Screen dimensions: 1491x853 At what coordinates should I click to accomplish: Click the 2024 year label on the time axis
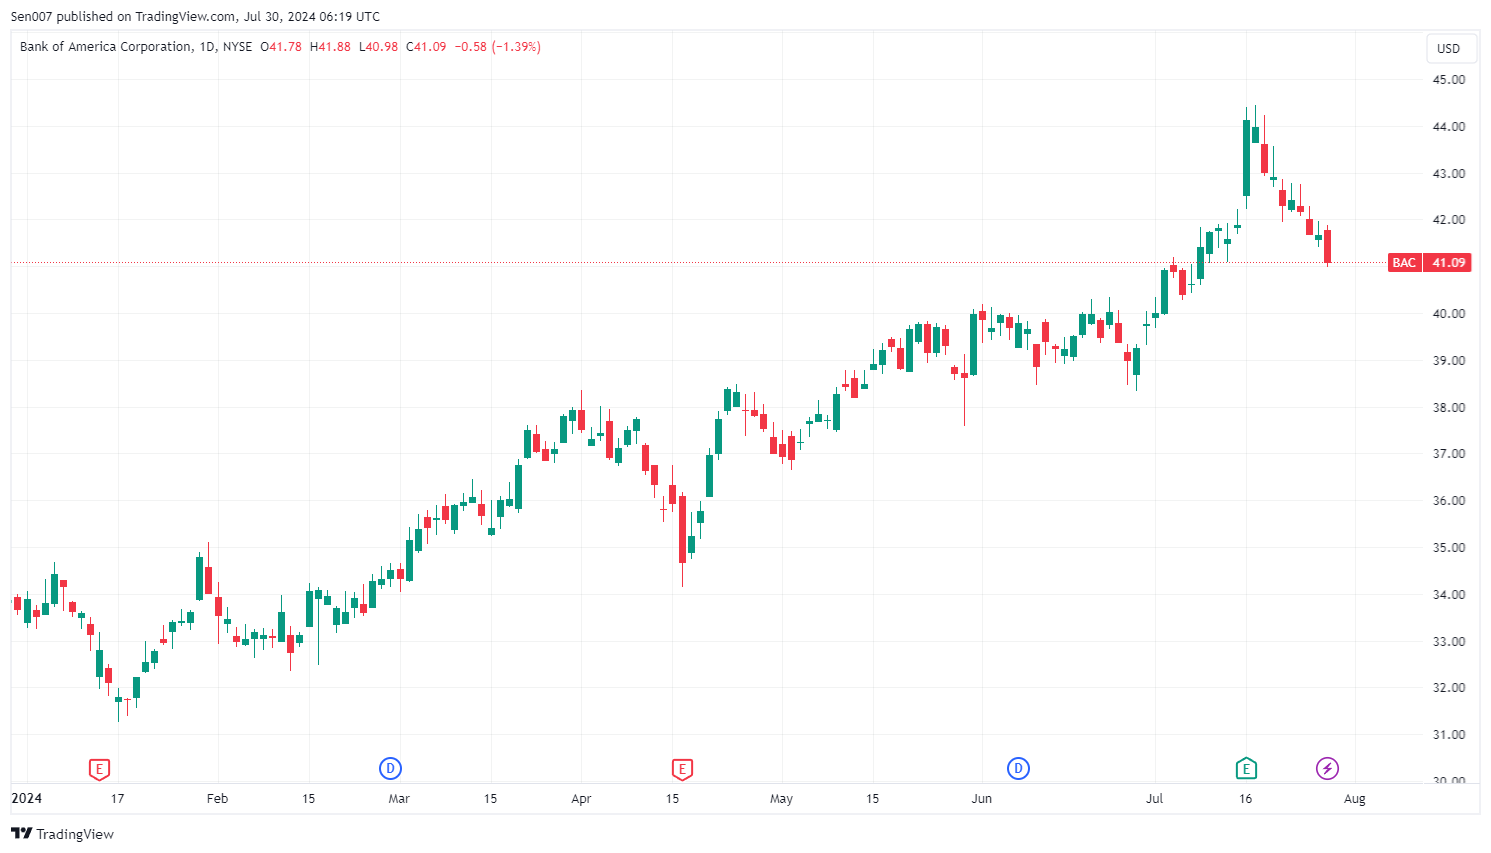(x=26, y=798)
